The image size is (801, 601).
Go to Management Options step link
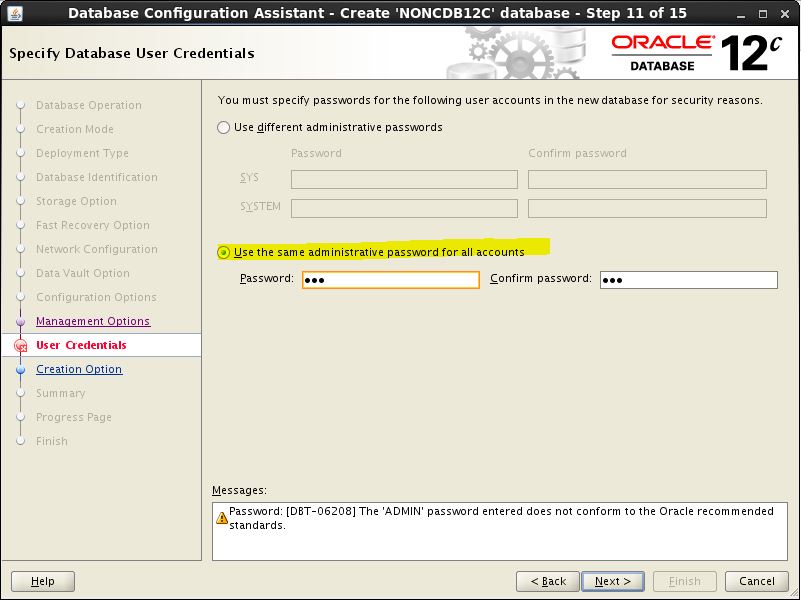[93, 321]
